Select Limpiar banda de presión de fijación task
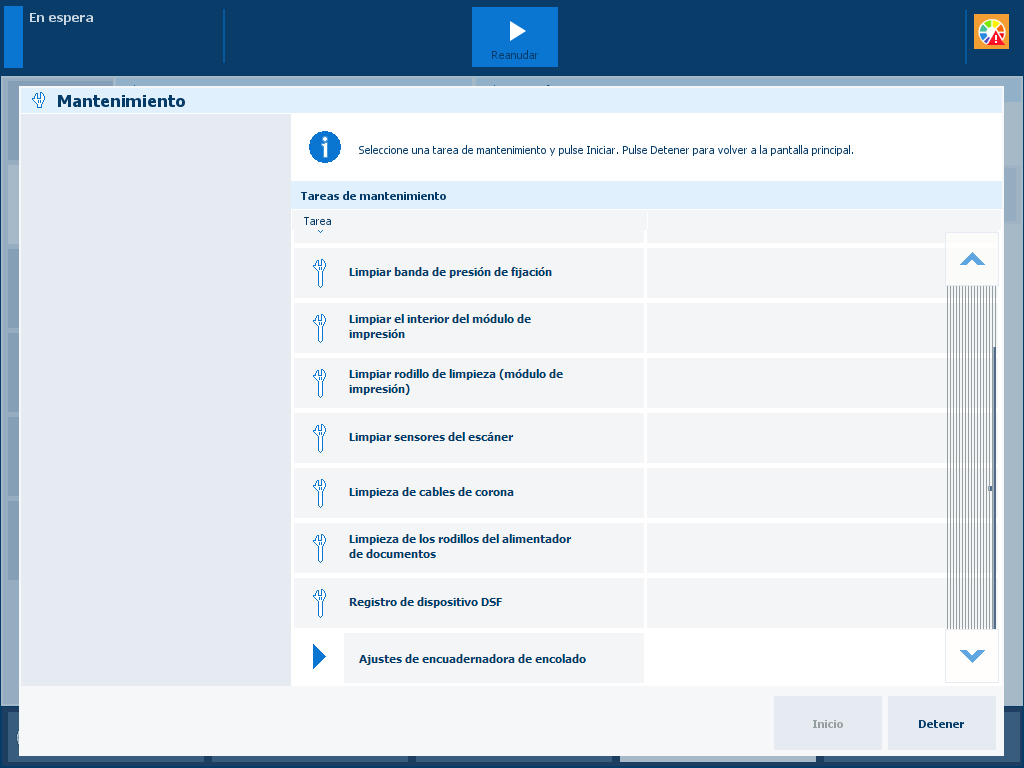This screenshot has height=768, width=1024. [468, 273]
